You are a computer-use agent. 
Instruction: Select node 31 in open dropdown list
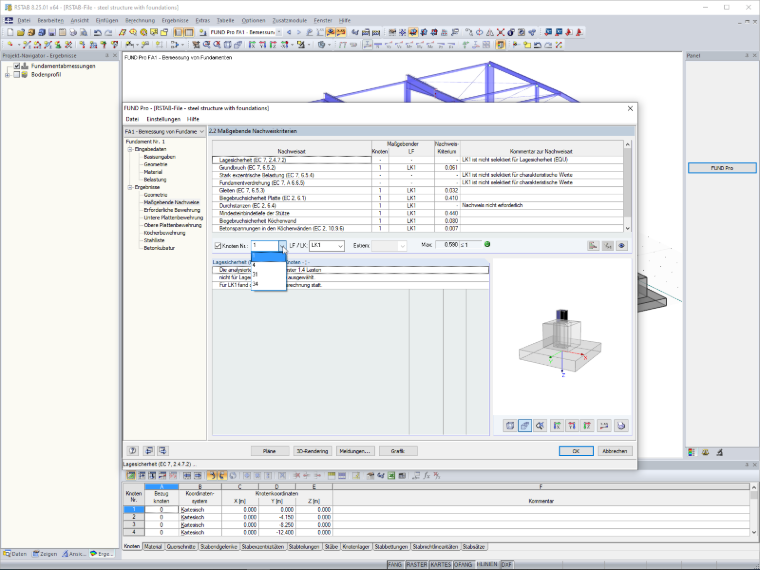click(268, 275)
